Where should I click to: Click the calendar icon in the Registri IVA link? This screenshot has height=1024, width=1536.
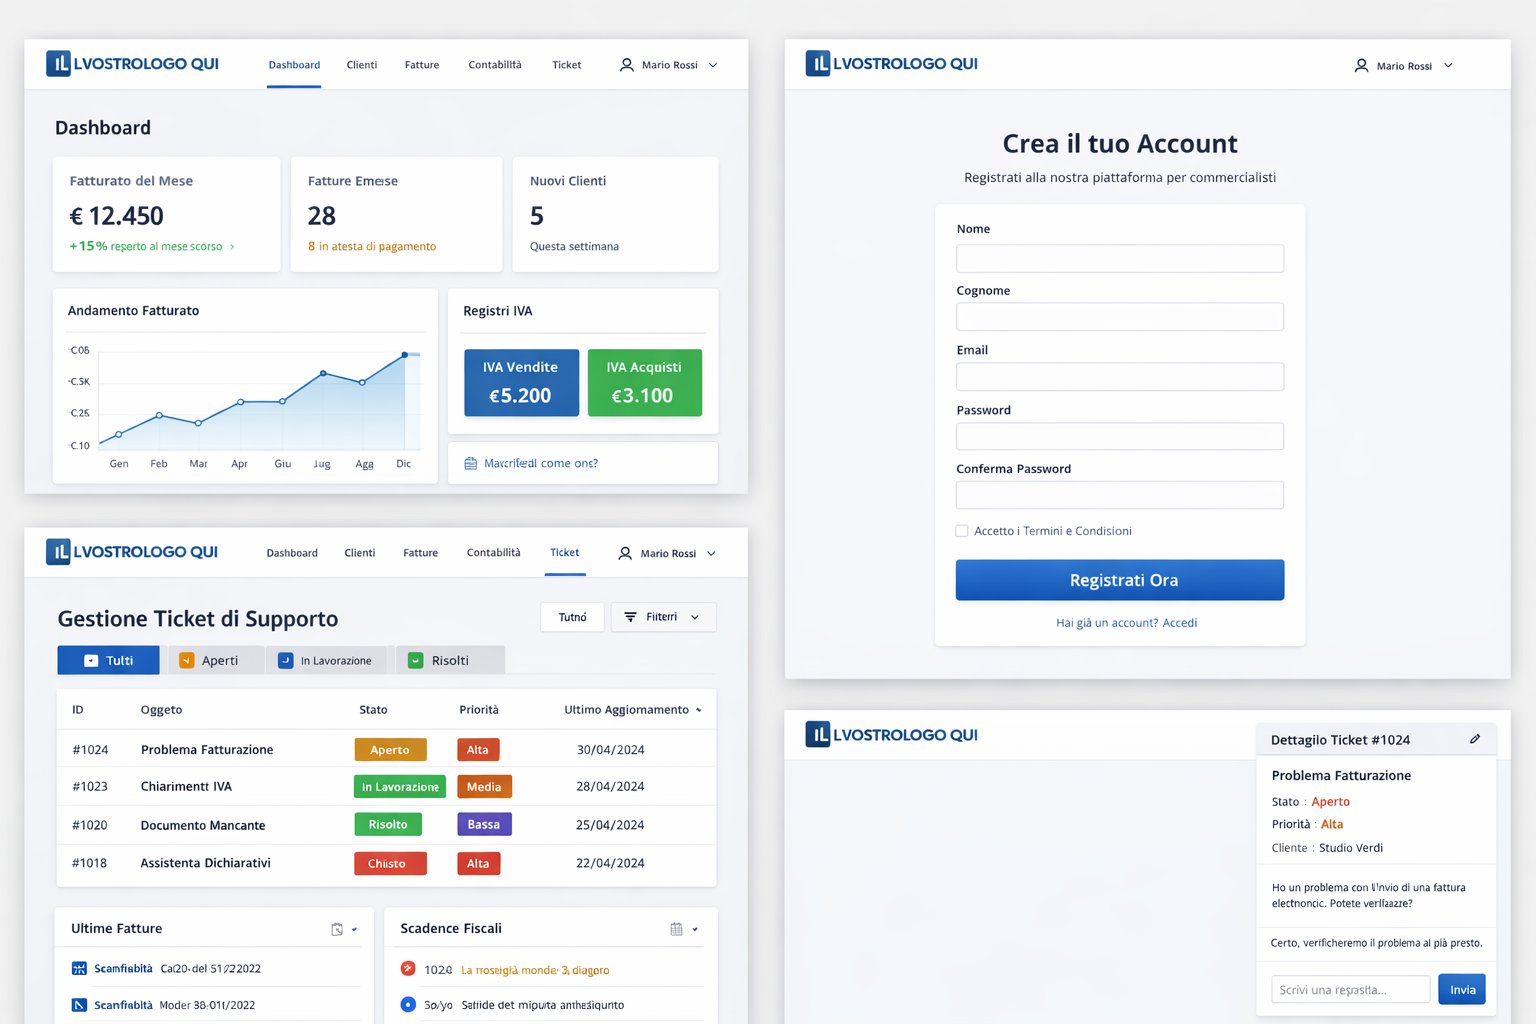[x=470, y=462]
